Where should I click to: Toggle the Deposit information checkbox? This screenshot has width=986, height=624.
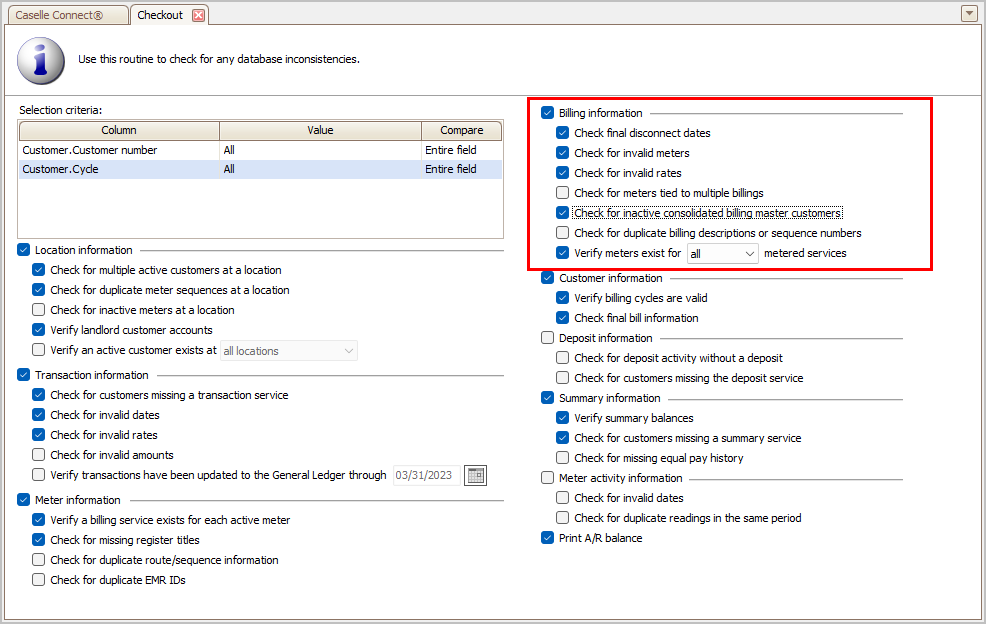(x=547, y=338)
